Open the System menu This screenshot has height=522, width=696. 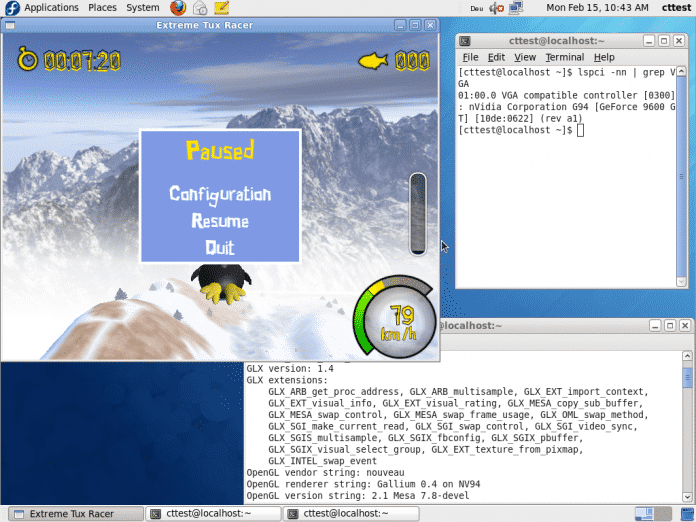tap(143, 8)
